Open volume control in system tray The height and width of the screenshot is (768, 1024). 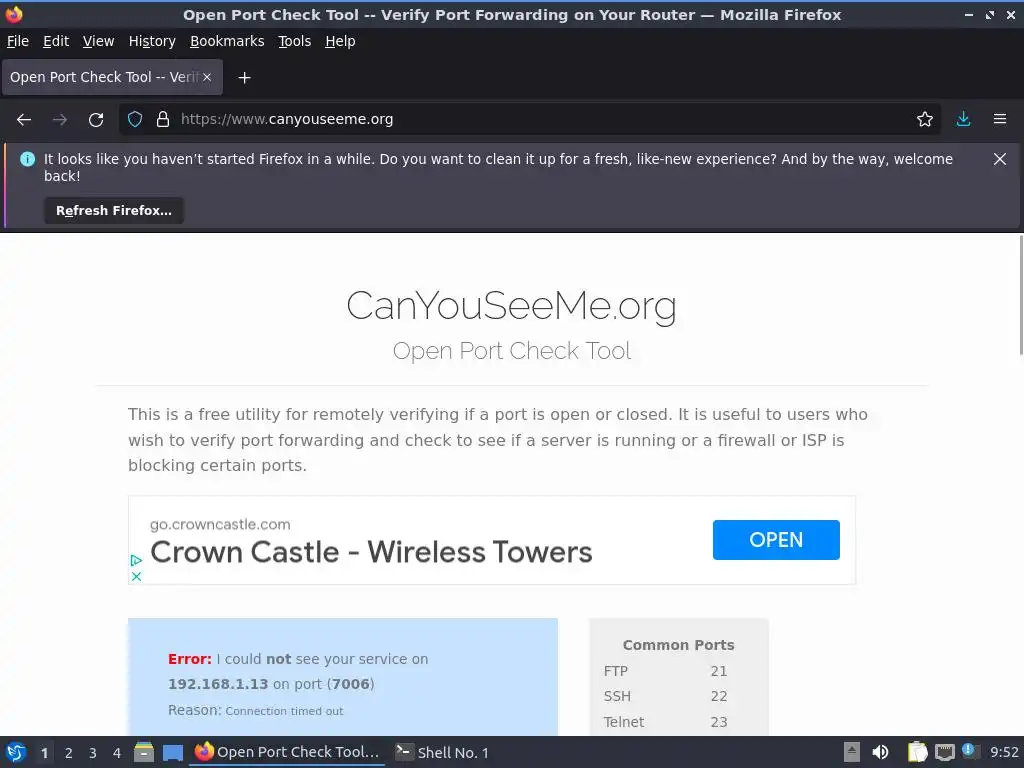[x=880, y=752]
